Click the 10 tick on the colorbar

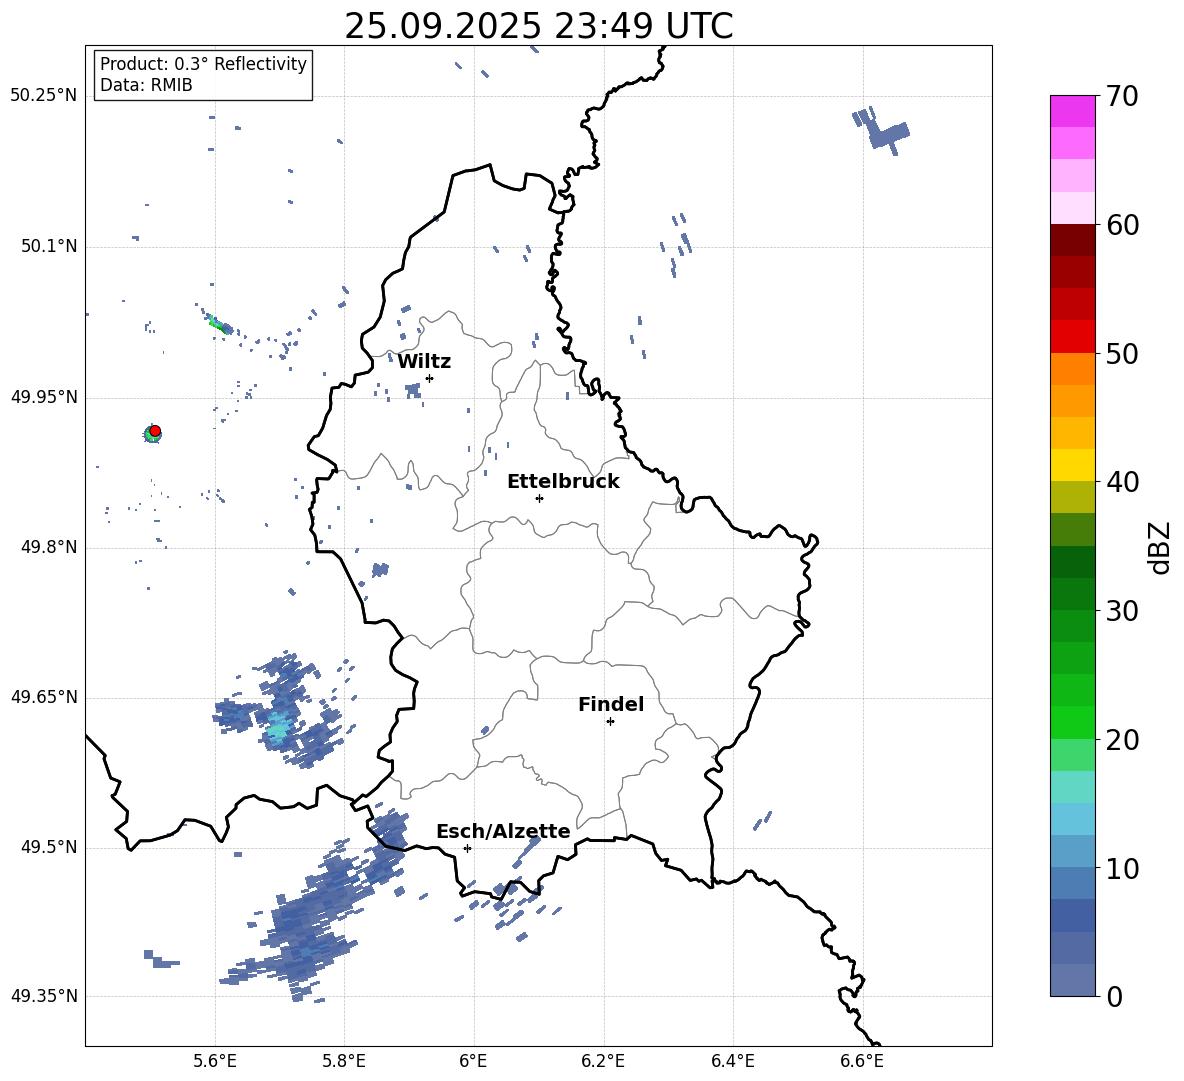[1122, 868]
